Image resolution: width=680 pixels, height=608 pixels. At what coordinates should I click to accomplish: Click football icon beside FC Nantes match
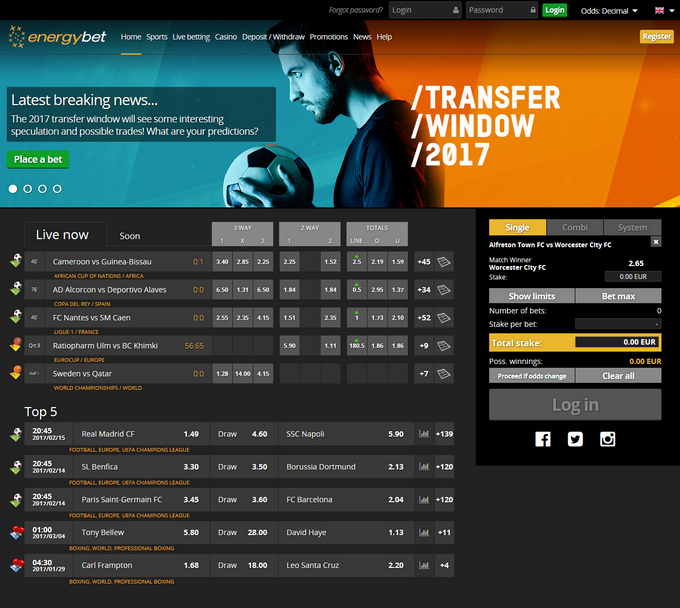pos(16,316)
